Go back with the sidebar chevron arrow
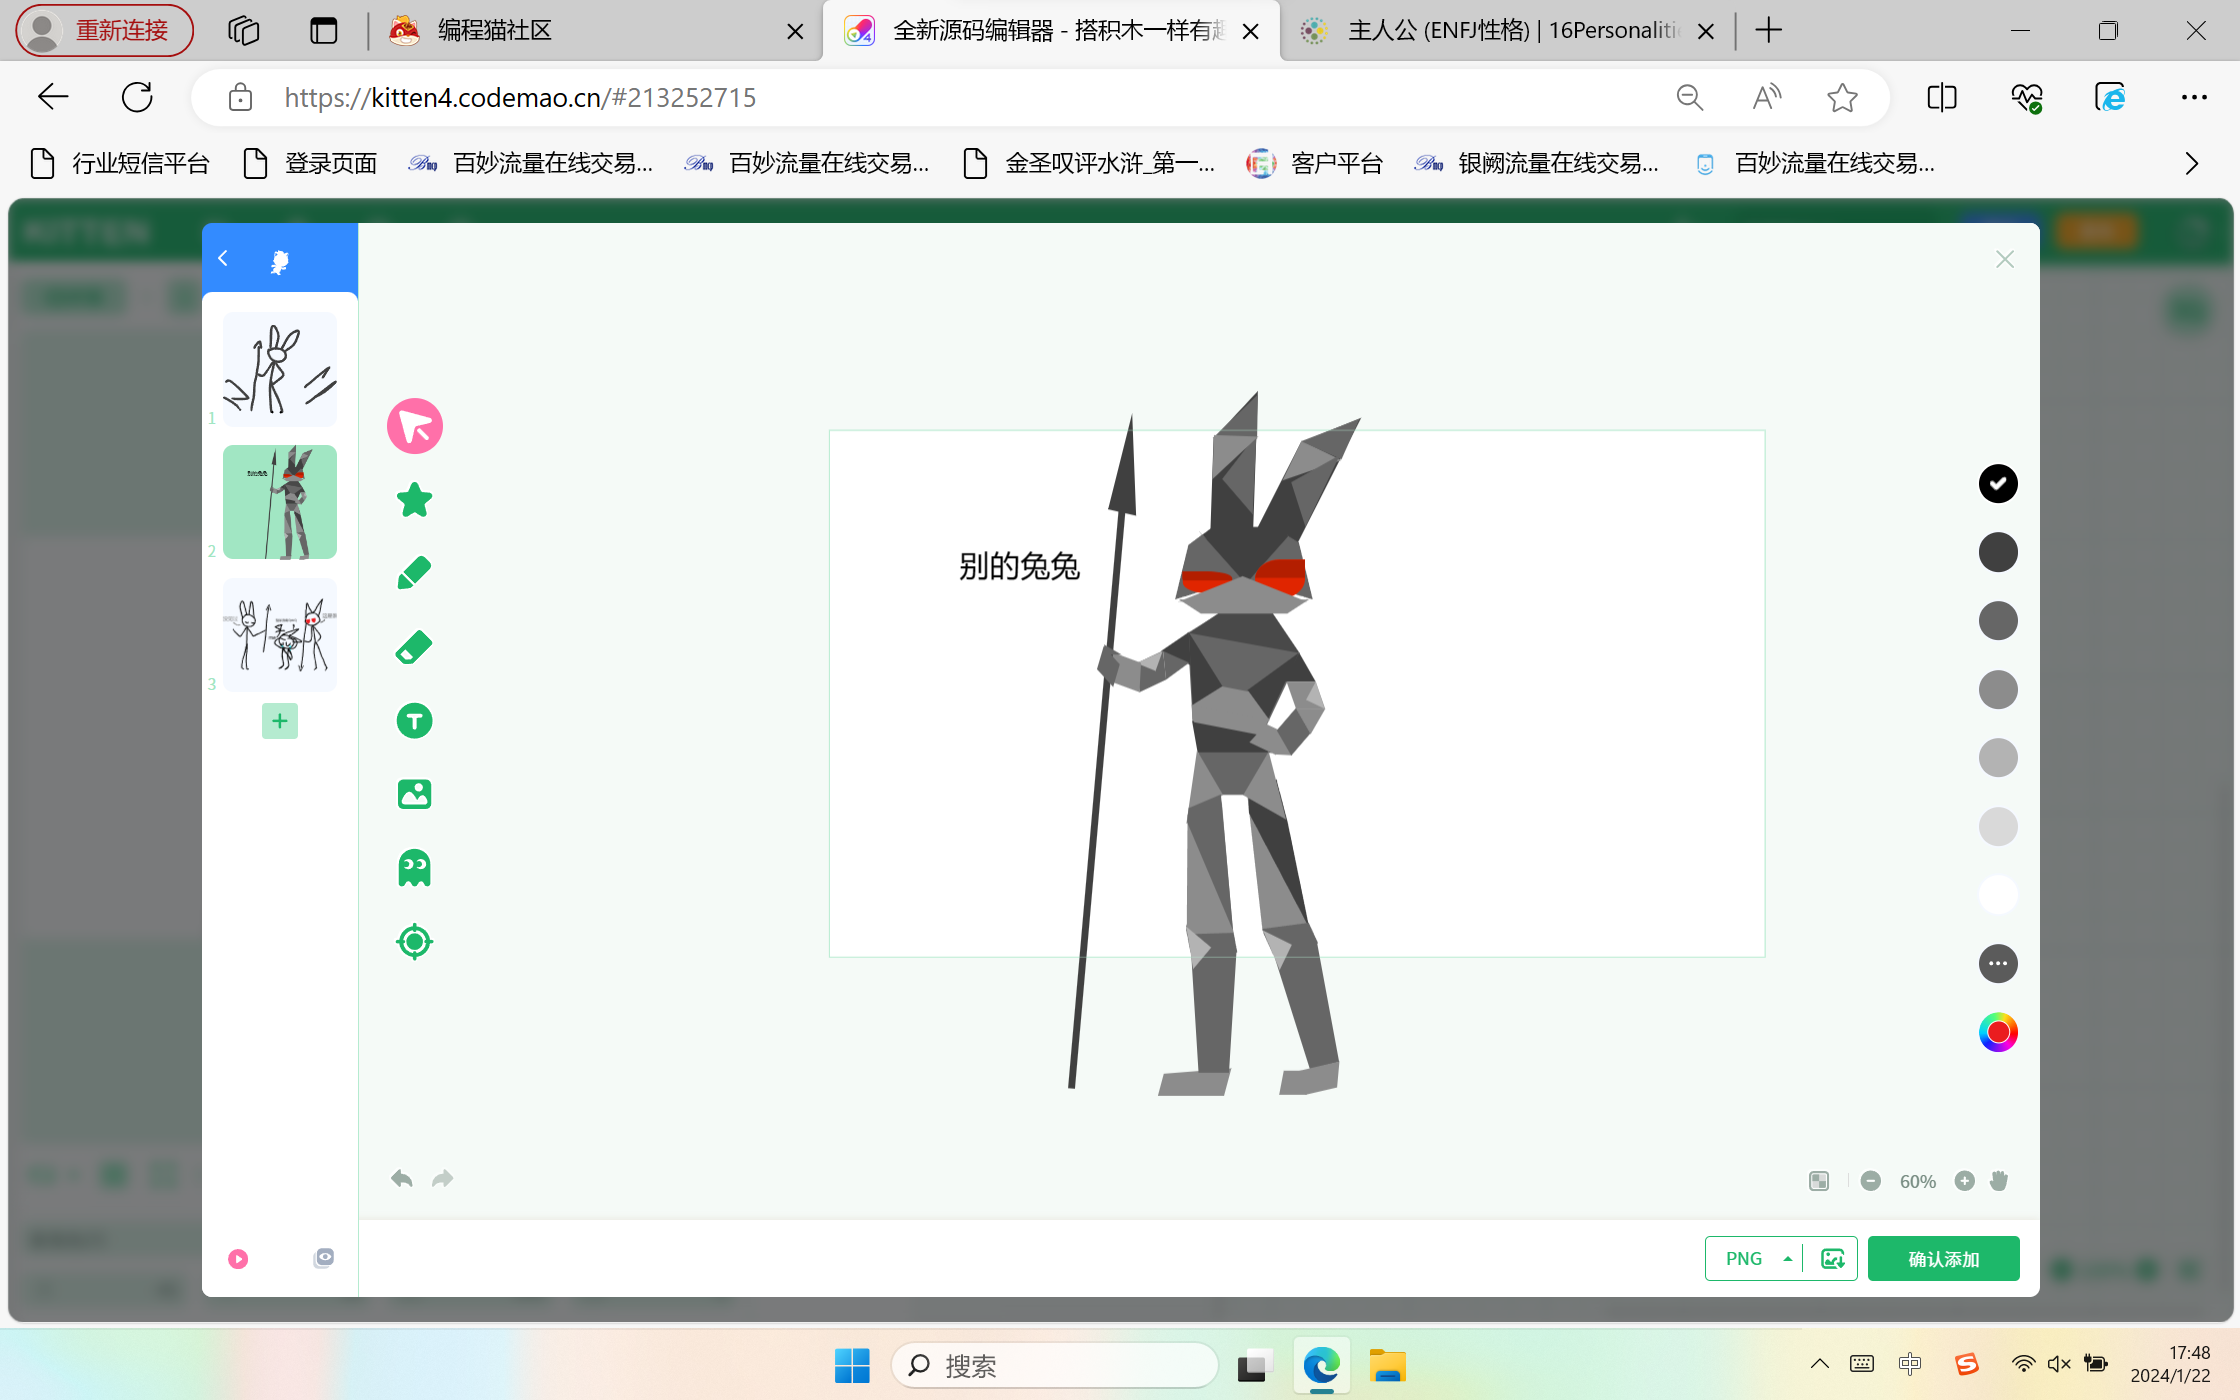The width and height of the screenshot is (2240, 1400). pyautogui.click(x=224, y=259)
